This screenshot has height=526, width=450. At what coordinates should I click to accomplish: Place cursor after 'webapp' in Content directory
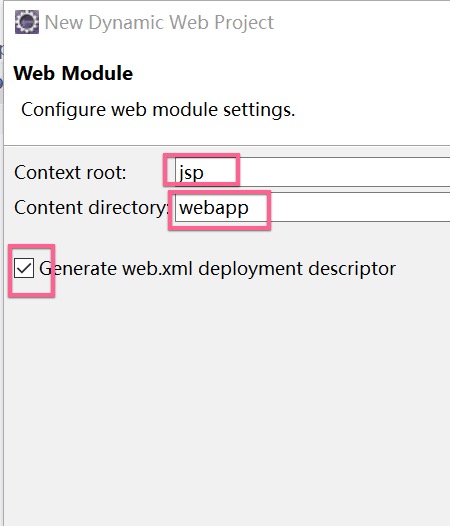(x=250, y=208)
